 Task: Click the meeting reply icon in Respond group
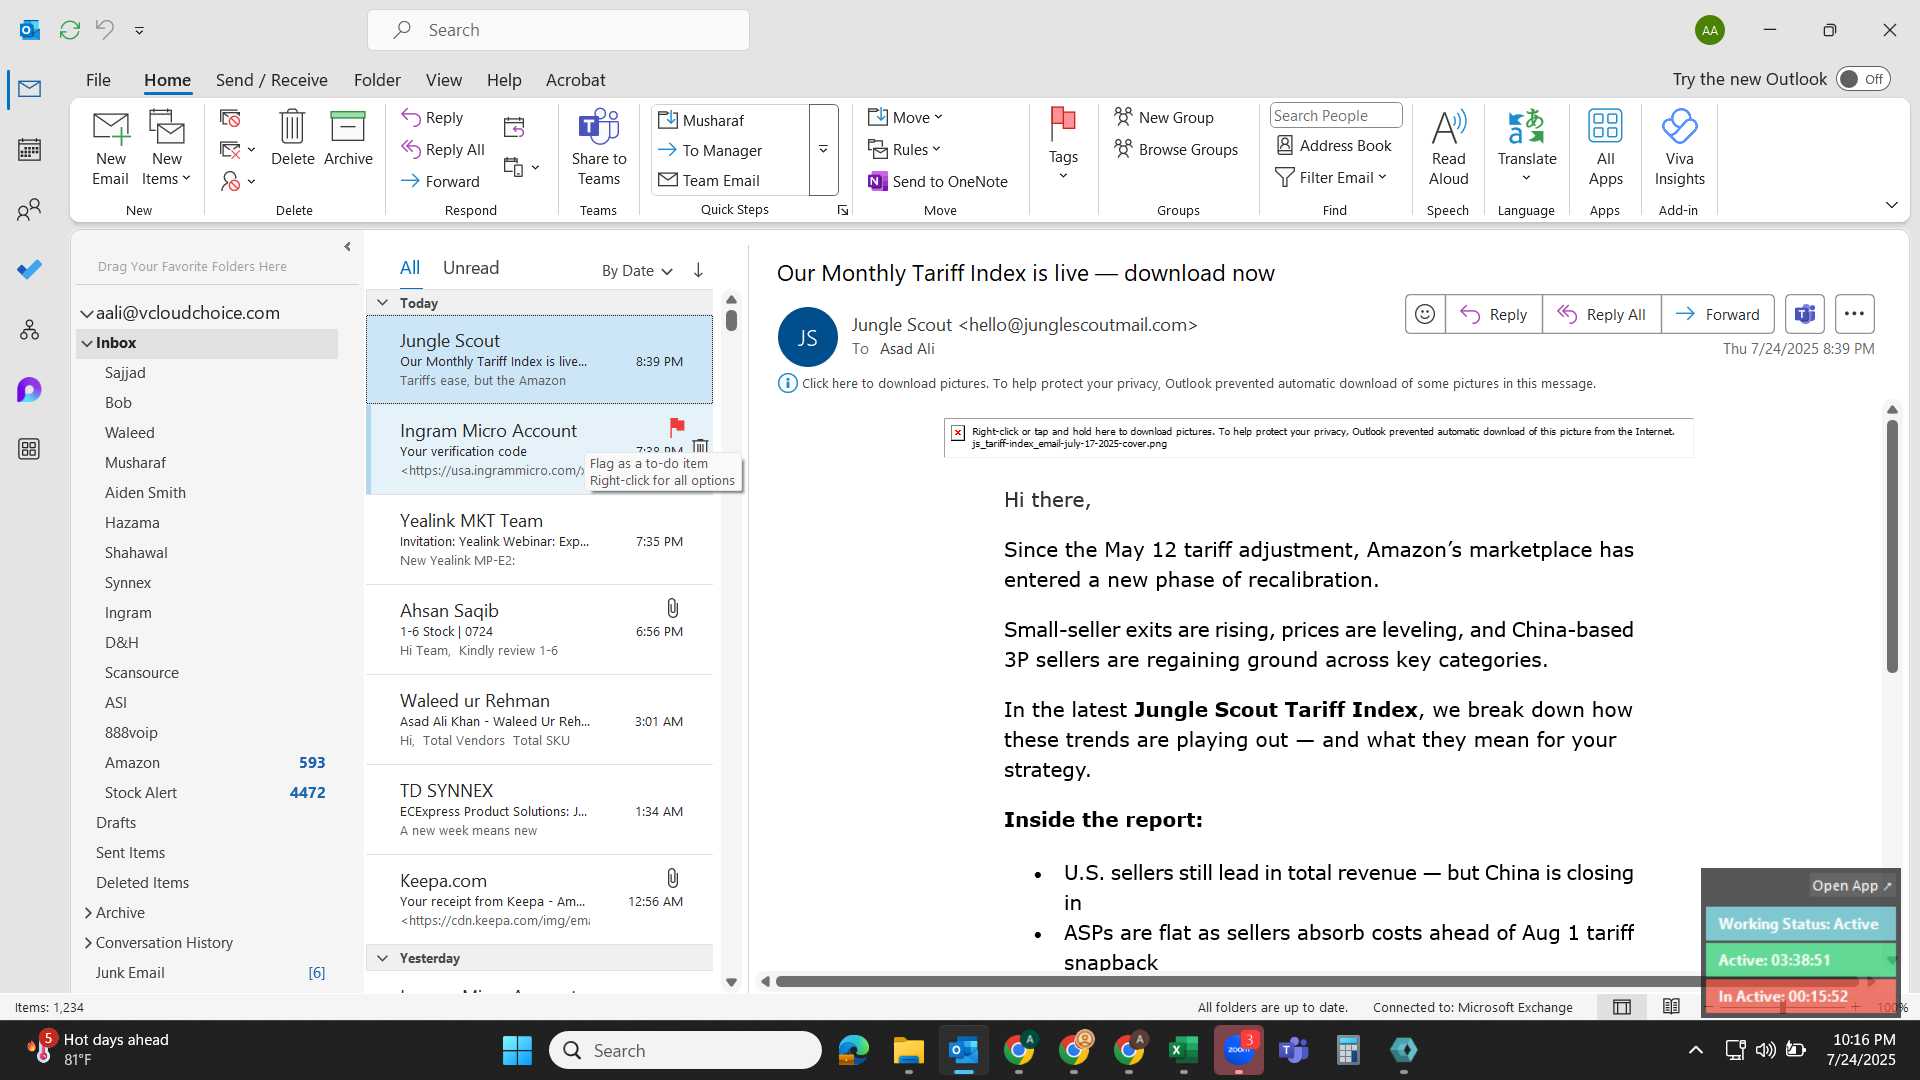514,127
